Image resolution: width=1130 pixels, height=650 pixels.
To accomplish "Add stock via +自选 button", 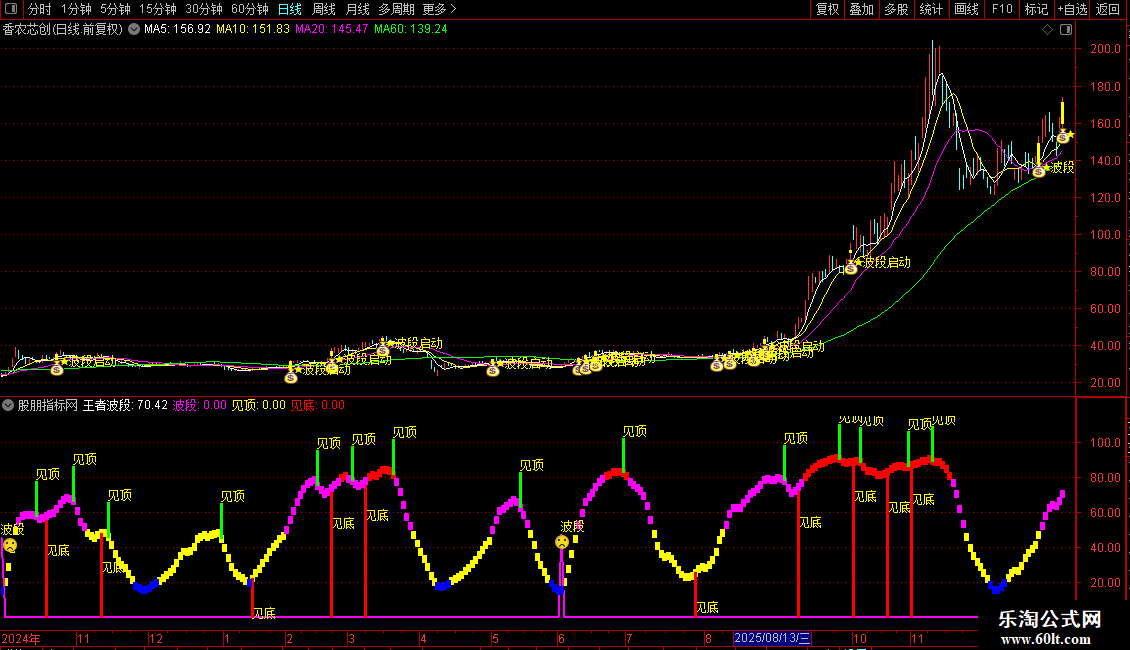I will tap(1072, 10).
